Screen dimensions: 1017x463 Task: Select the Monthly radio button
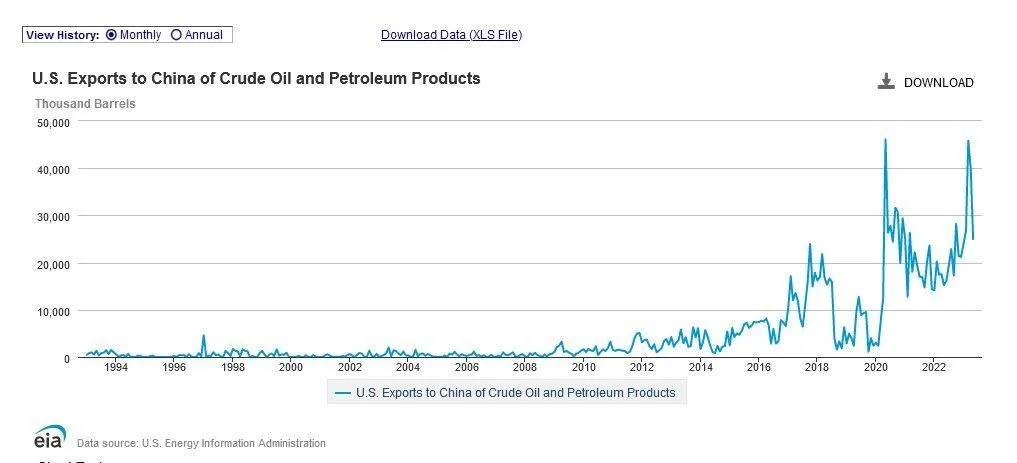coord(111,35)
